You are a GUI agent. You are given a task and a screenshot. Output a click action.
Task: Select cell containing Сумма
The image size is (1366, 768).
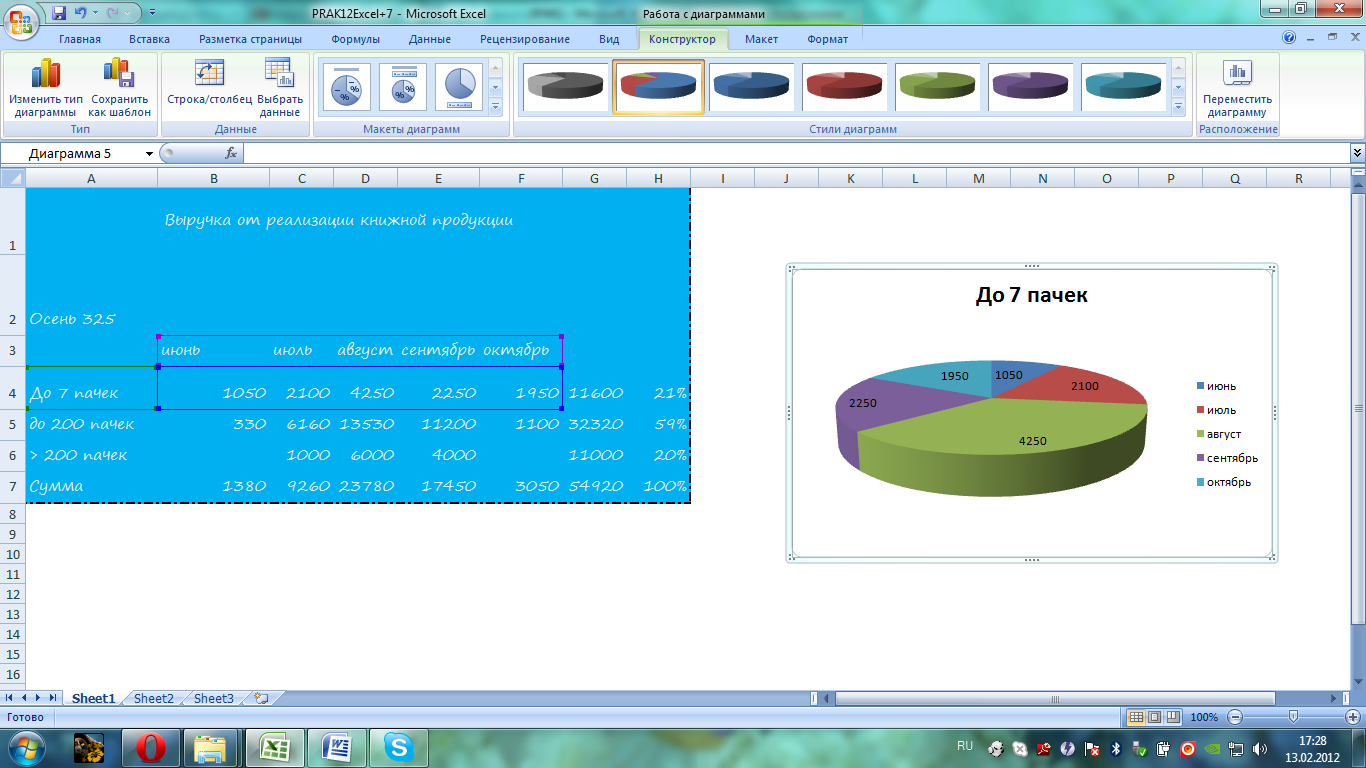coord(91,486)
